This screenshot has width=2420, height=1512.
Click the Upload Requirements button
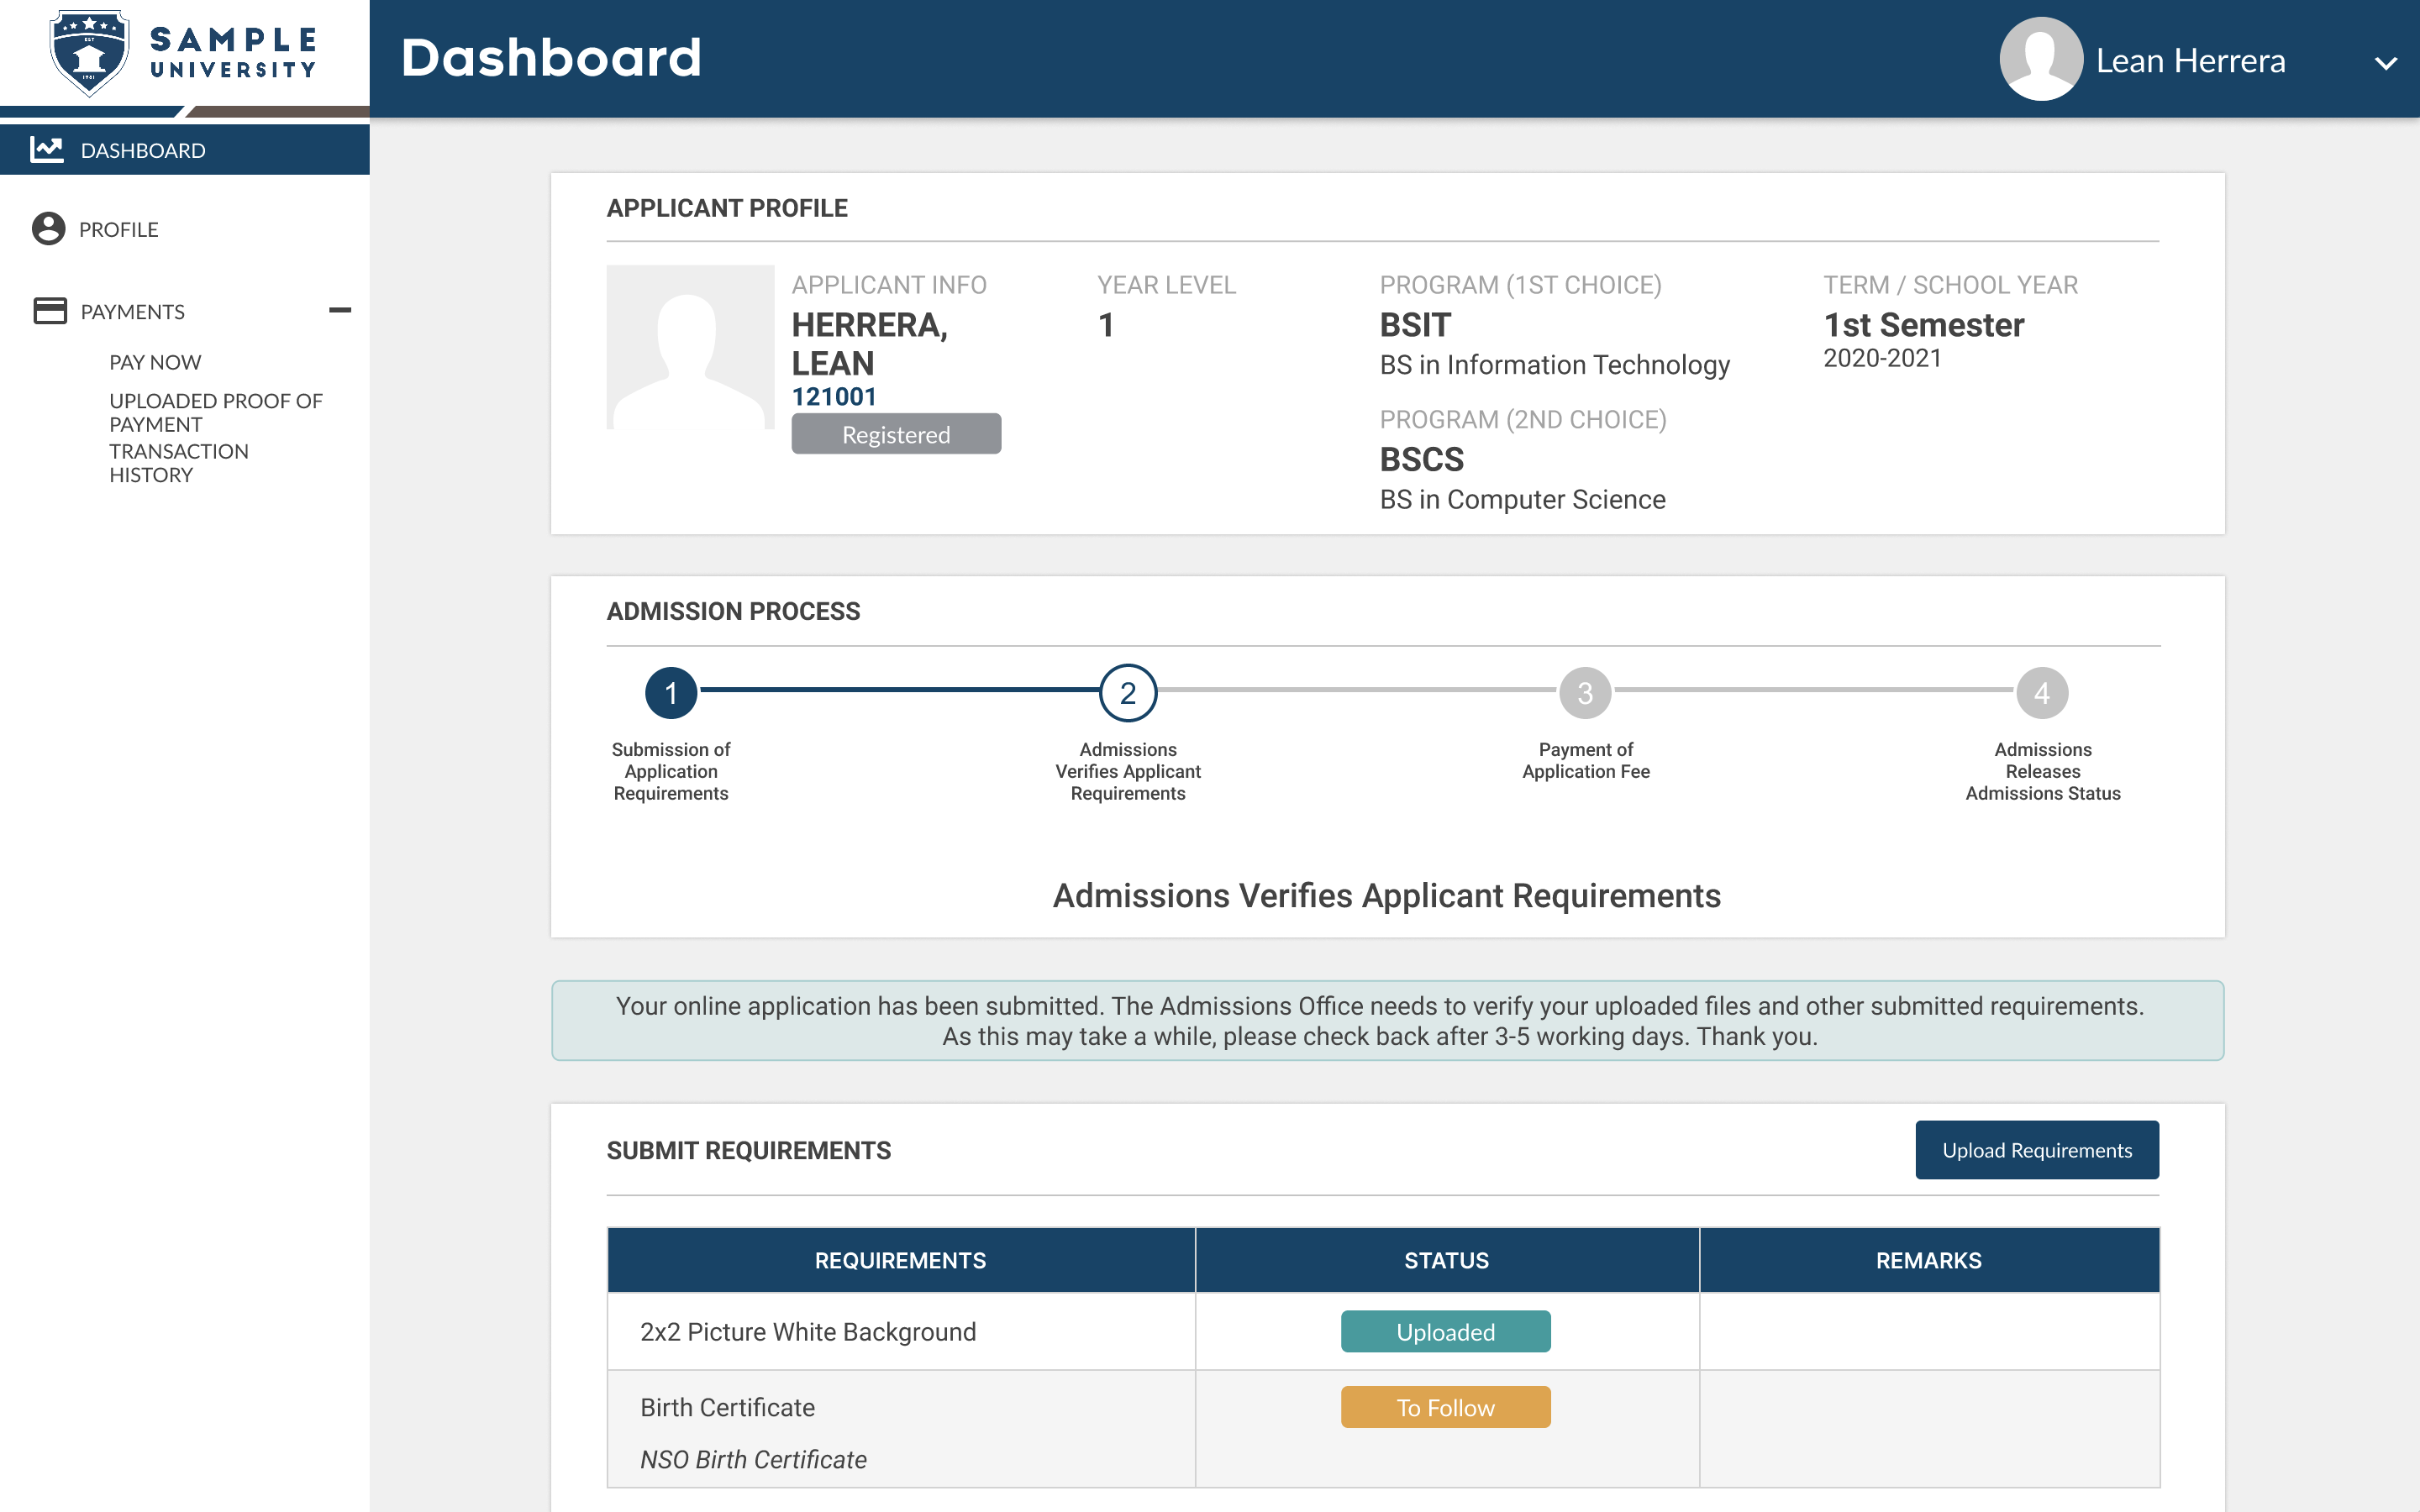2037,1150
